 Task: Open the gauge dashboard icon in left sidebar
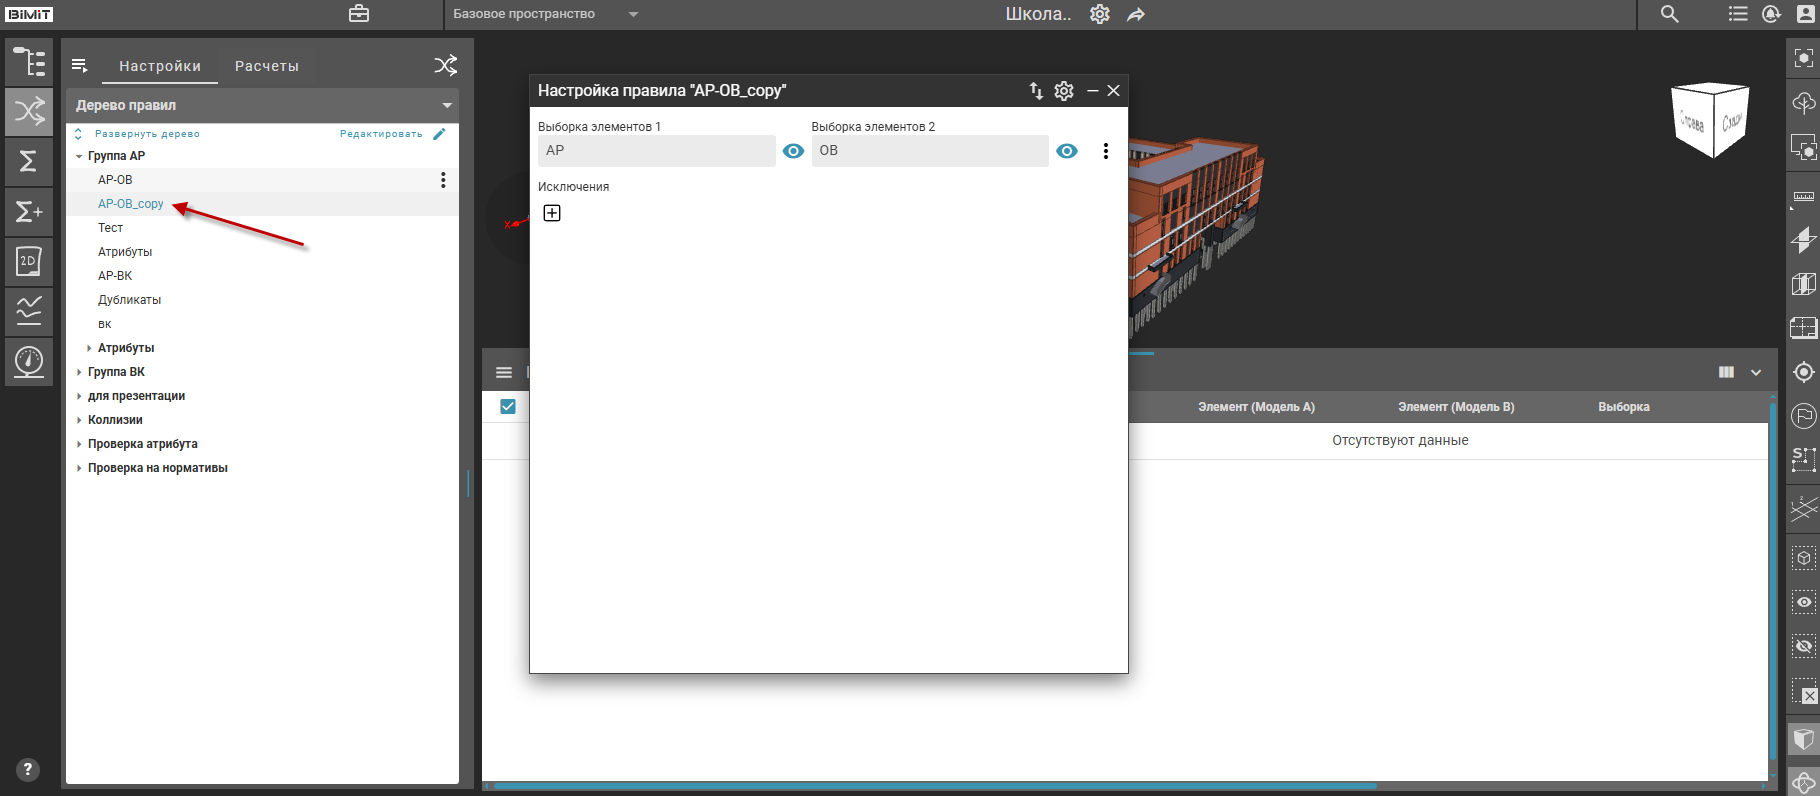click(x=29, y=361)
